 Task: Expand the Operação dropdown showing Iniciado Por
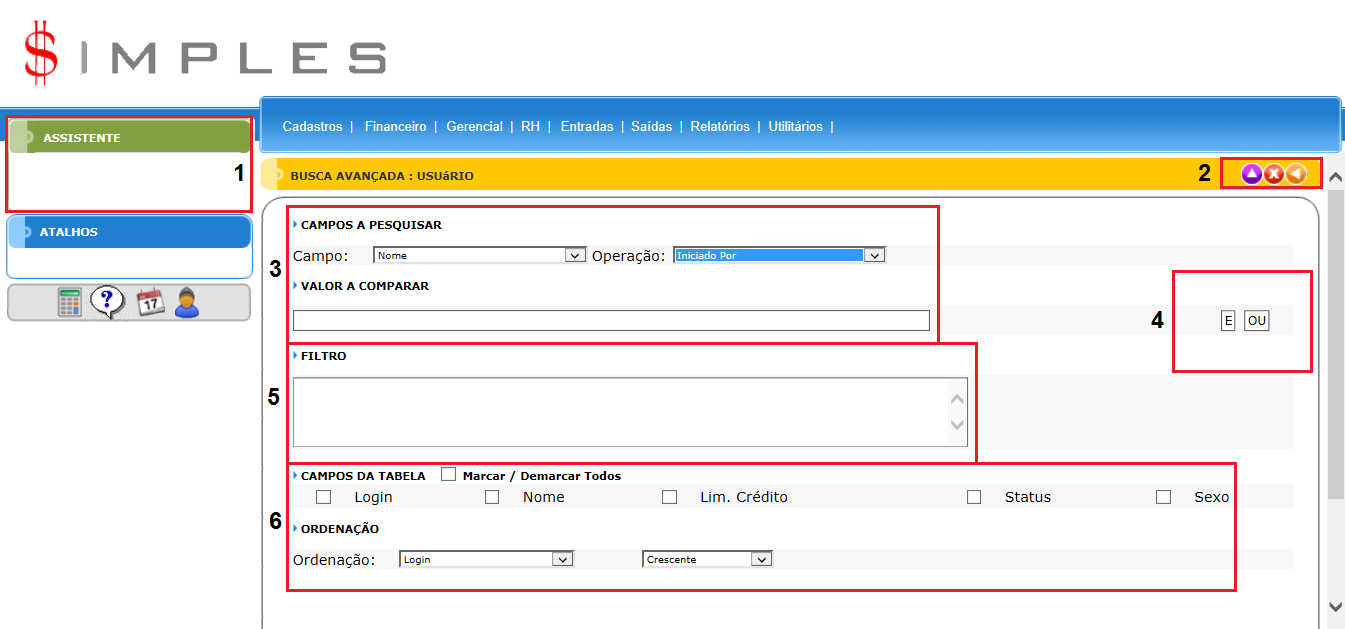click(779, 255)
